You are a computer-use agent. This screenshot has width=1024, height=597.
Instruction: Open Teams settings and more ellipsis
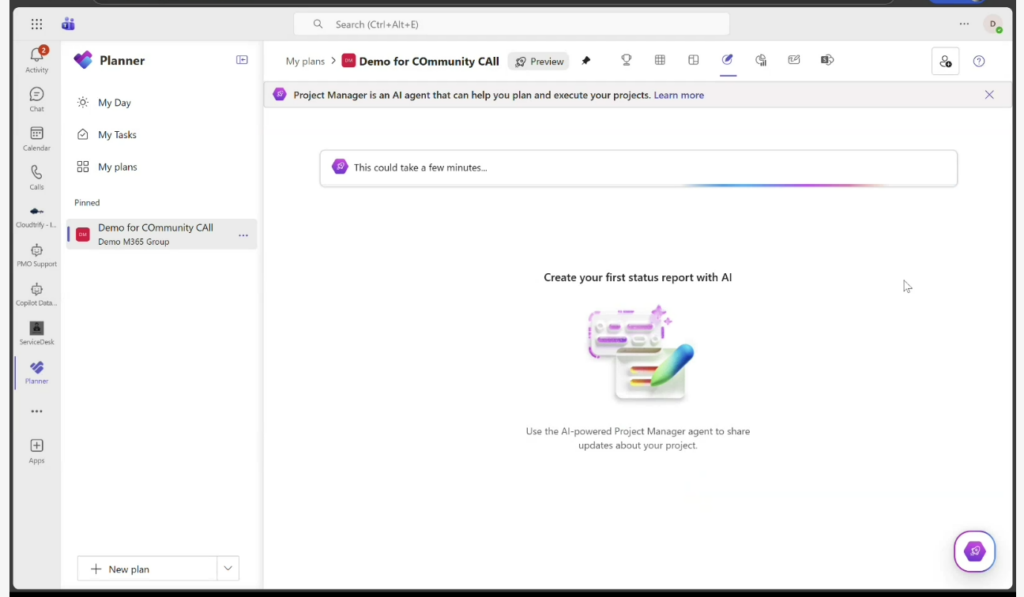[964, 24]
